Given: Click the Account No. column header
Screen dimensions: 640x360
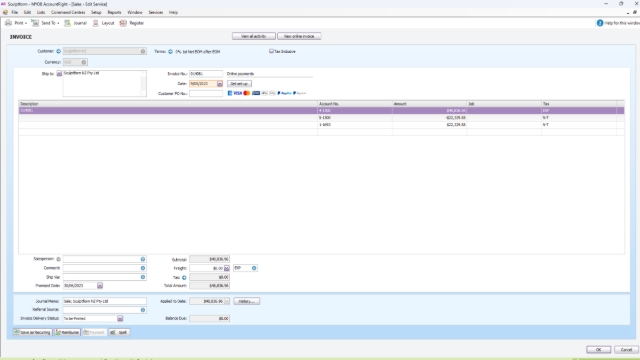Looking at the screenshot, I should click(355, 104).
